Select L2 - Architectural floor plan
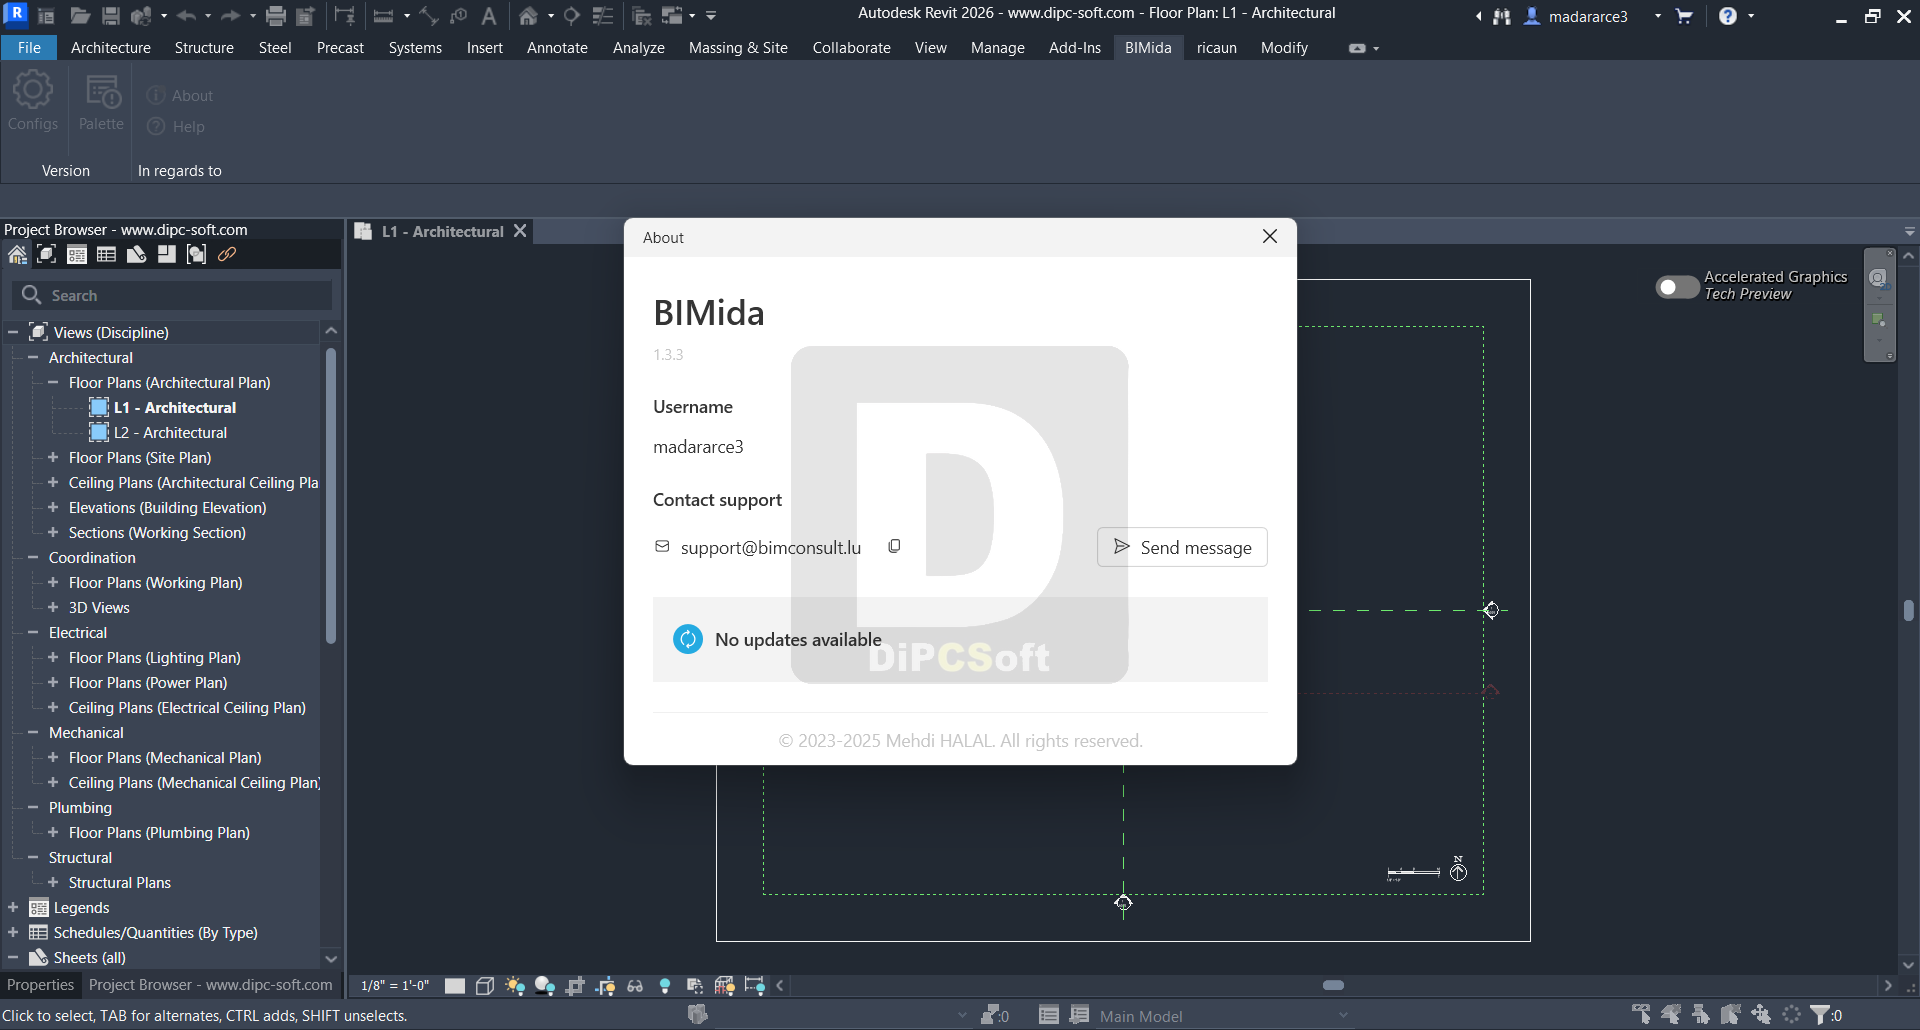 coord(170,432)
